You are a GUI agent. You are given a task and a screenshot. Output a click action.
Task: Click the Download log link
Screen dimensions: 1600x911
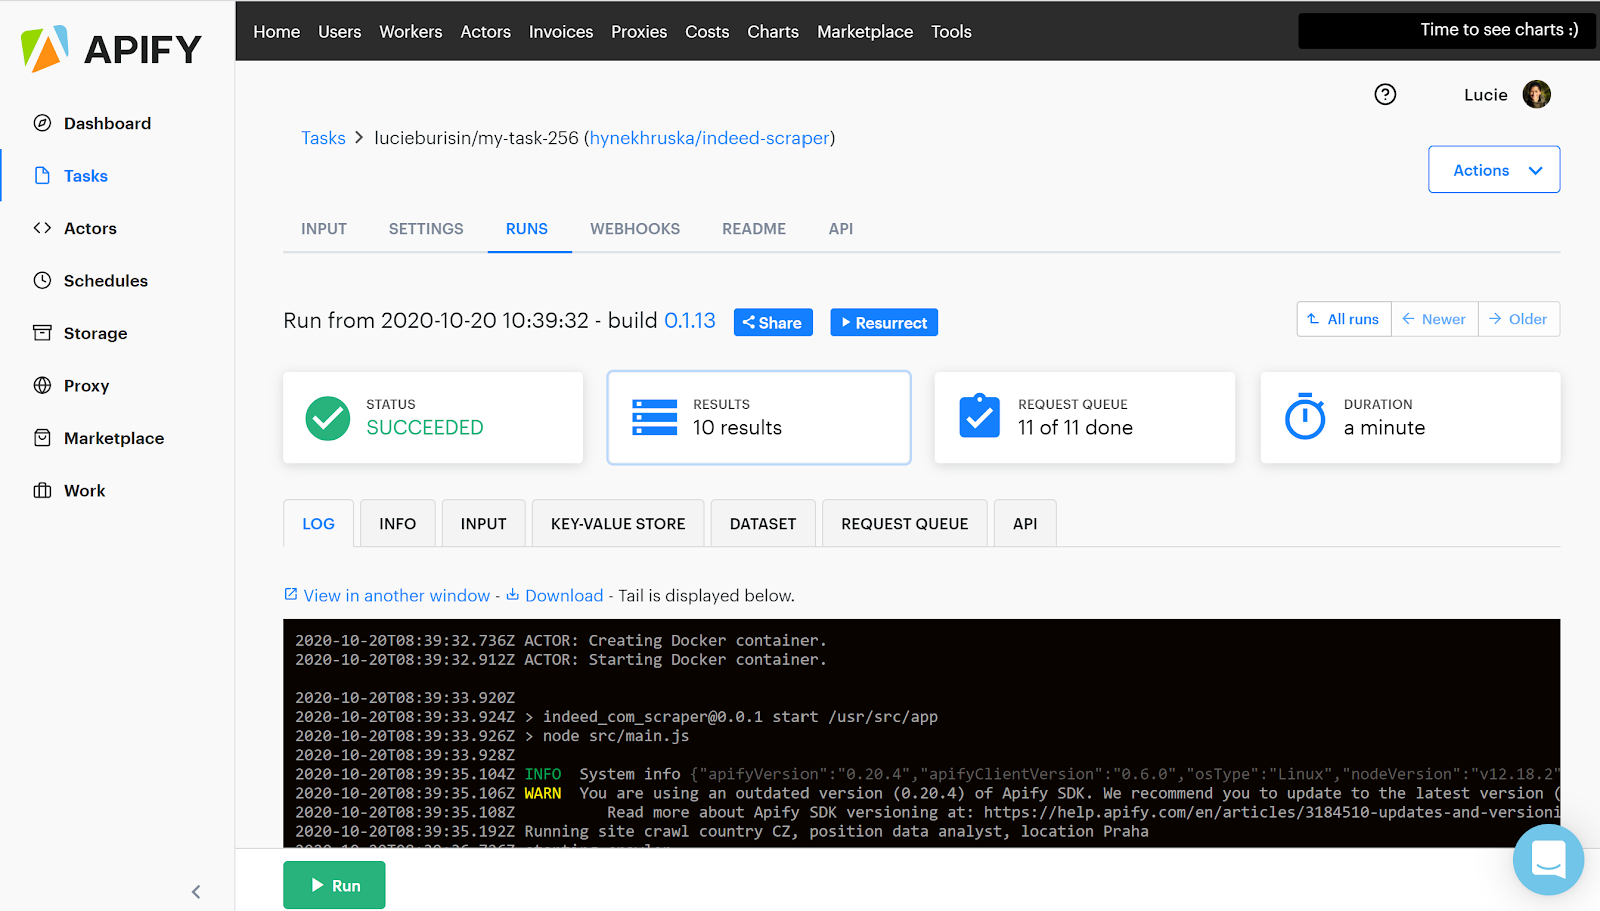[x=564, y=595]
